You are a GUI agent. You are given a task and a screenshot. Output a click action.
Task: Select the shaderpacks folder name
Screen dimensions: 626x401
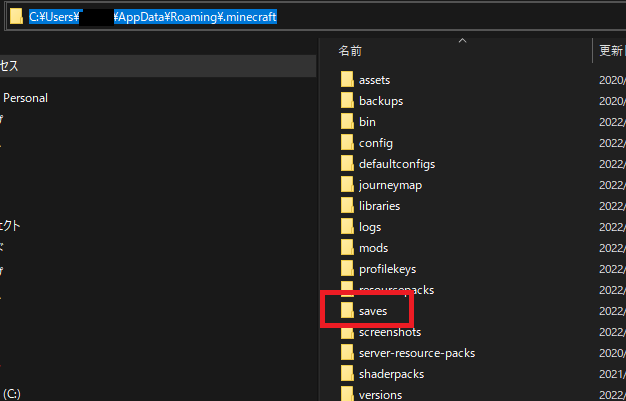pos(391,374)
